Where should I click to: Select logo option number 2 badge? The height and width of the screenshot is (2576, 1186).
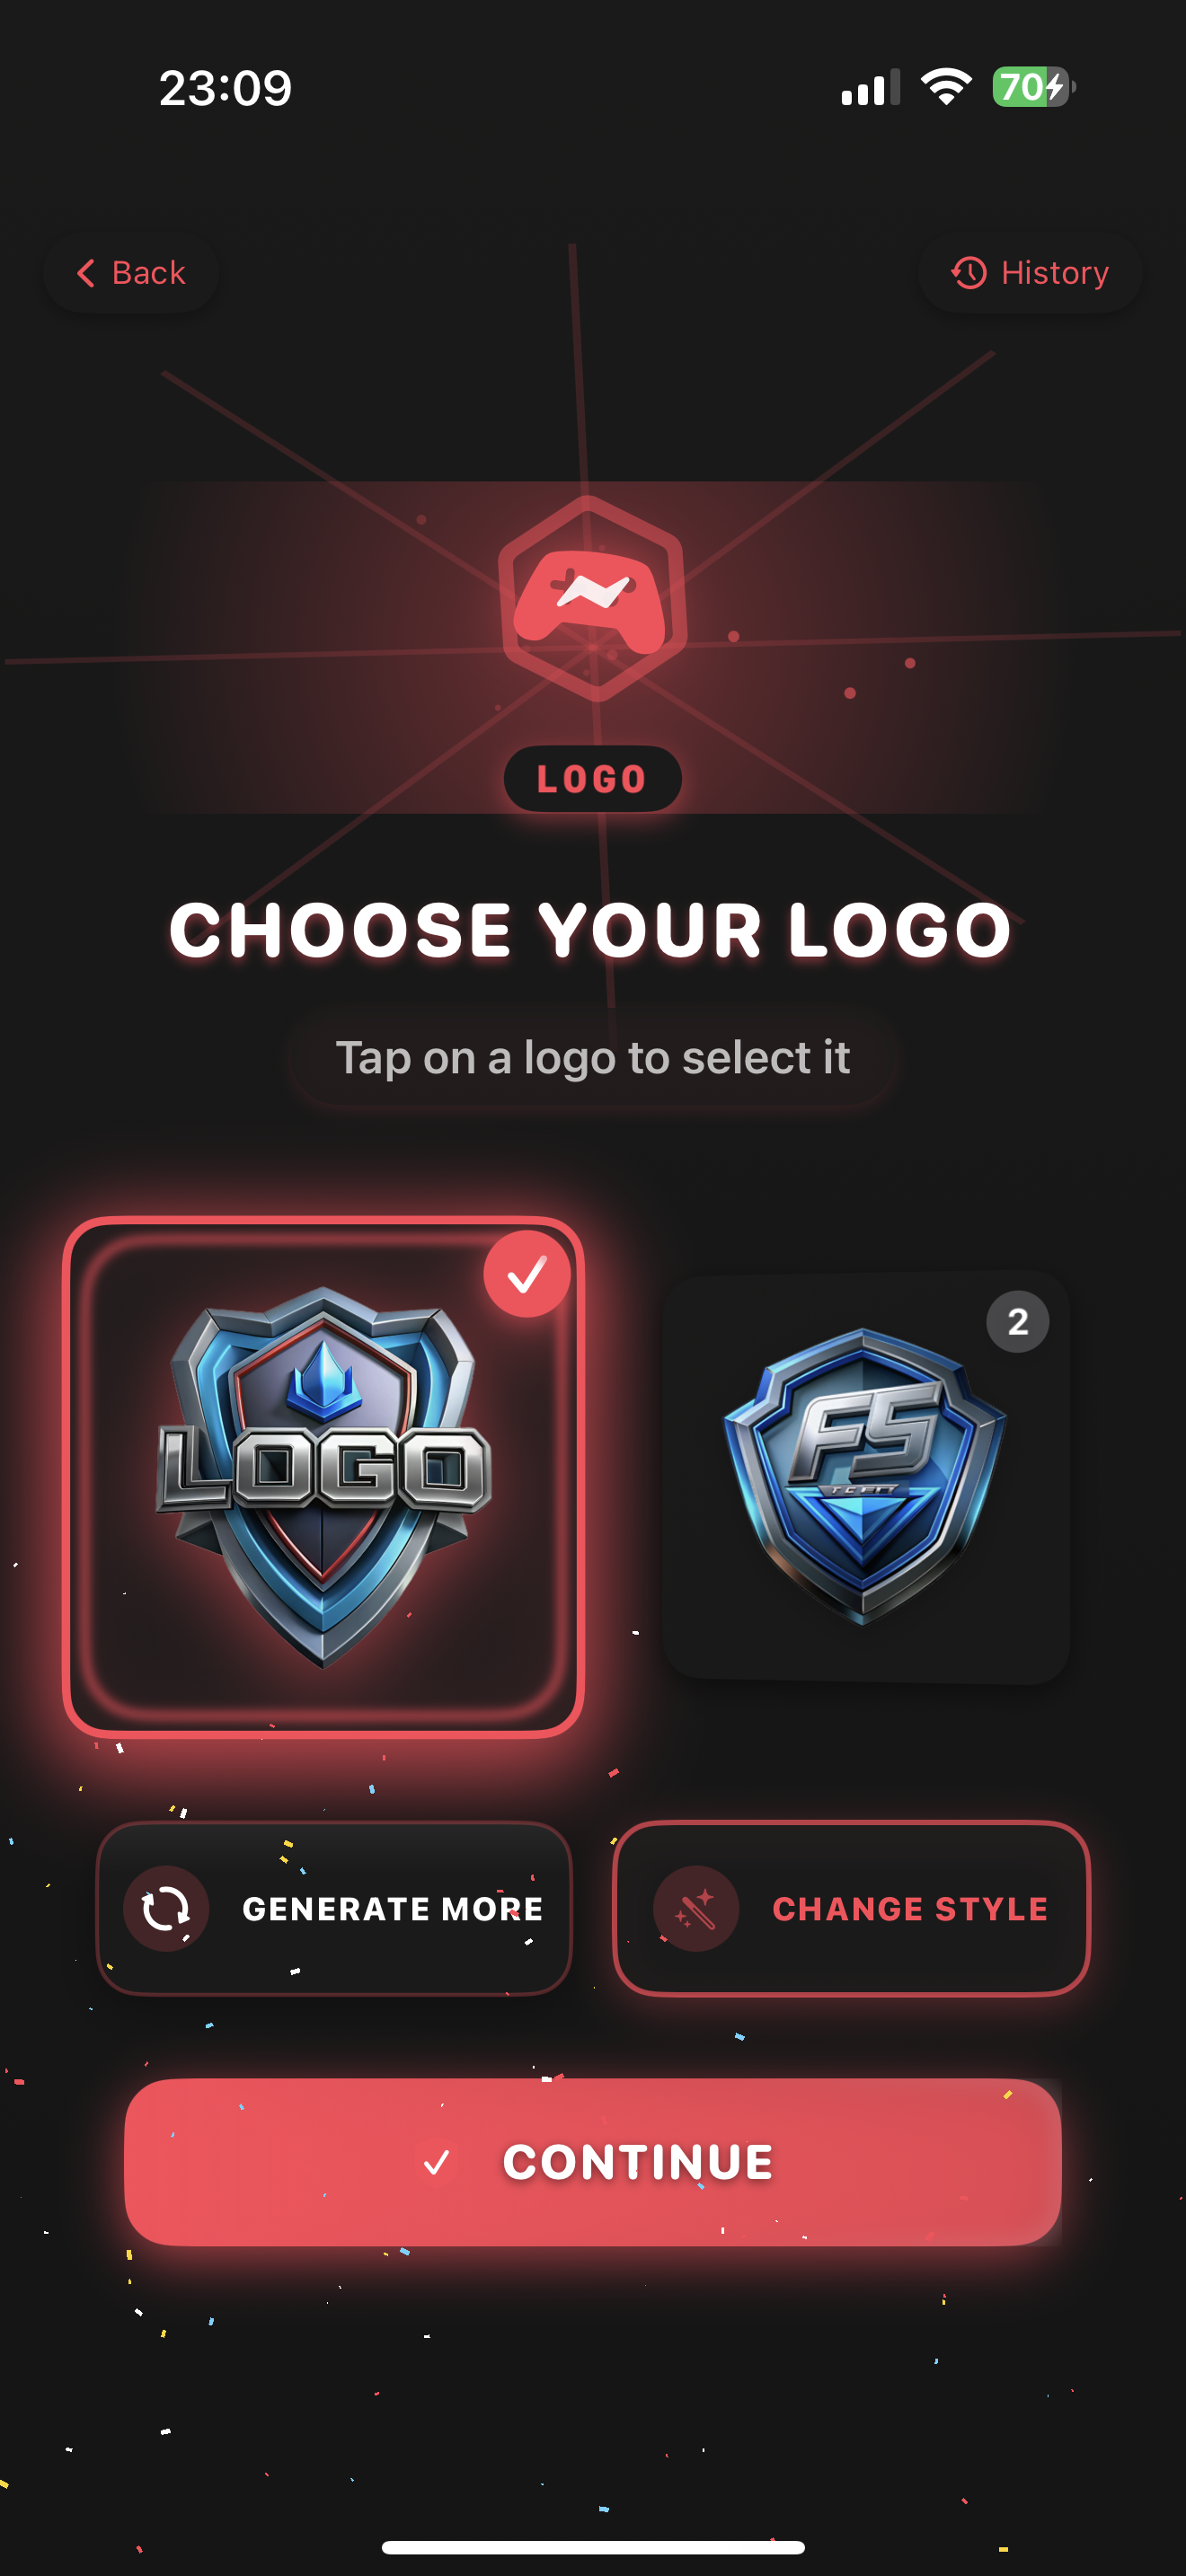point(1017,1322)
